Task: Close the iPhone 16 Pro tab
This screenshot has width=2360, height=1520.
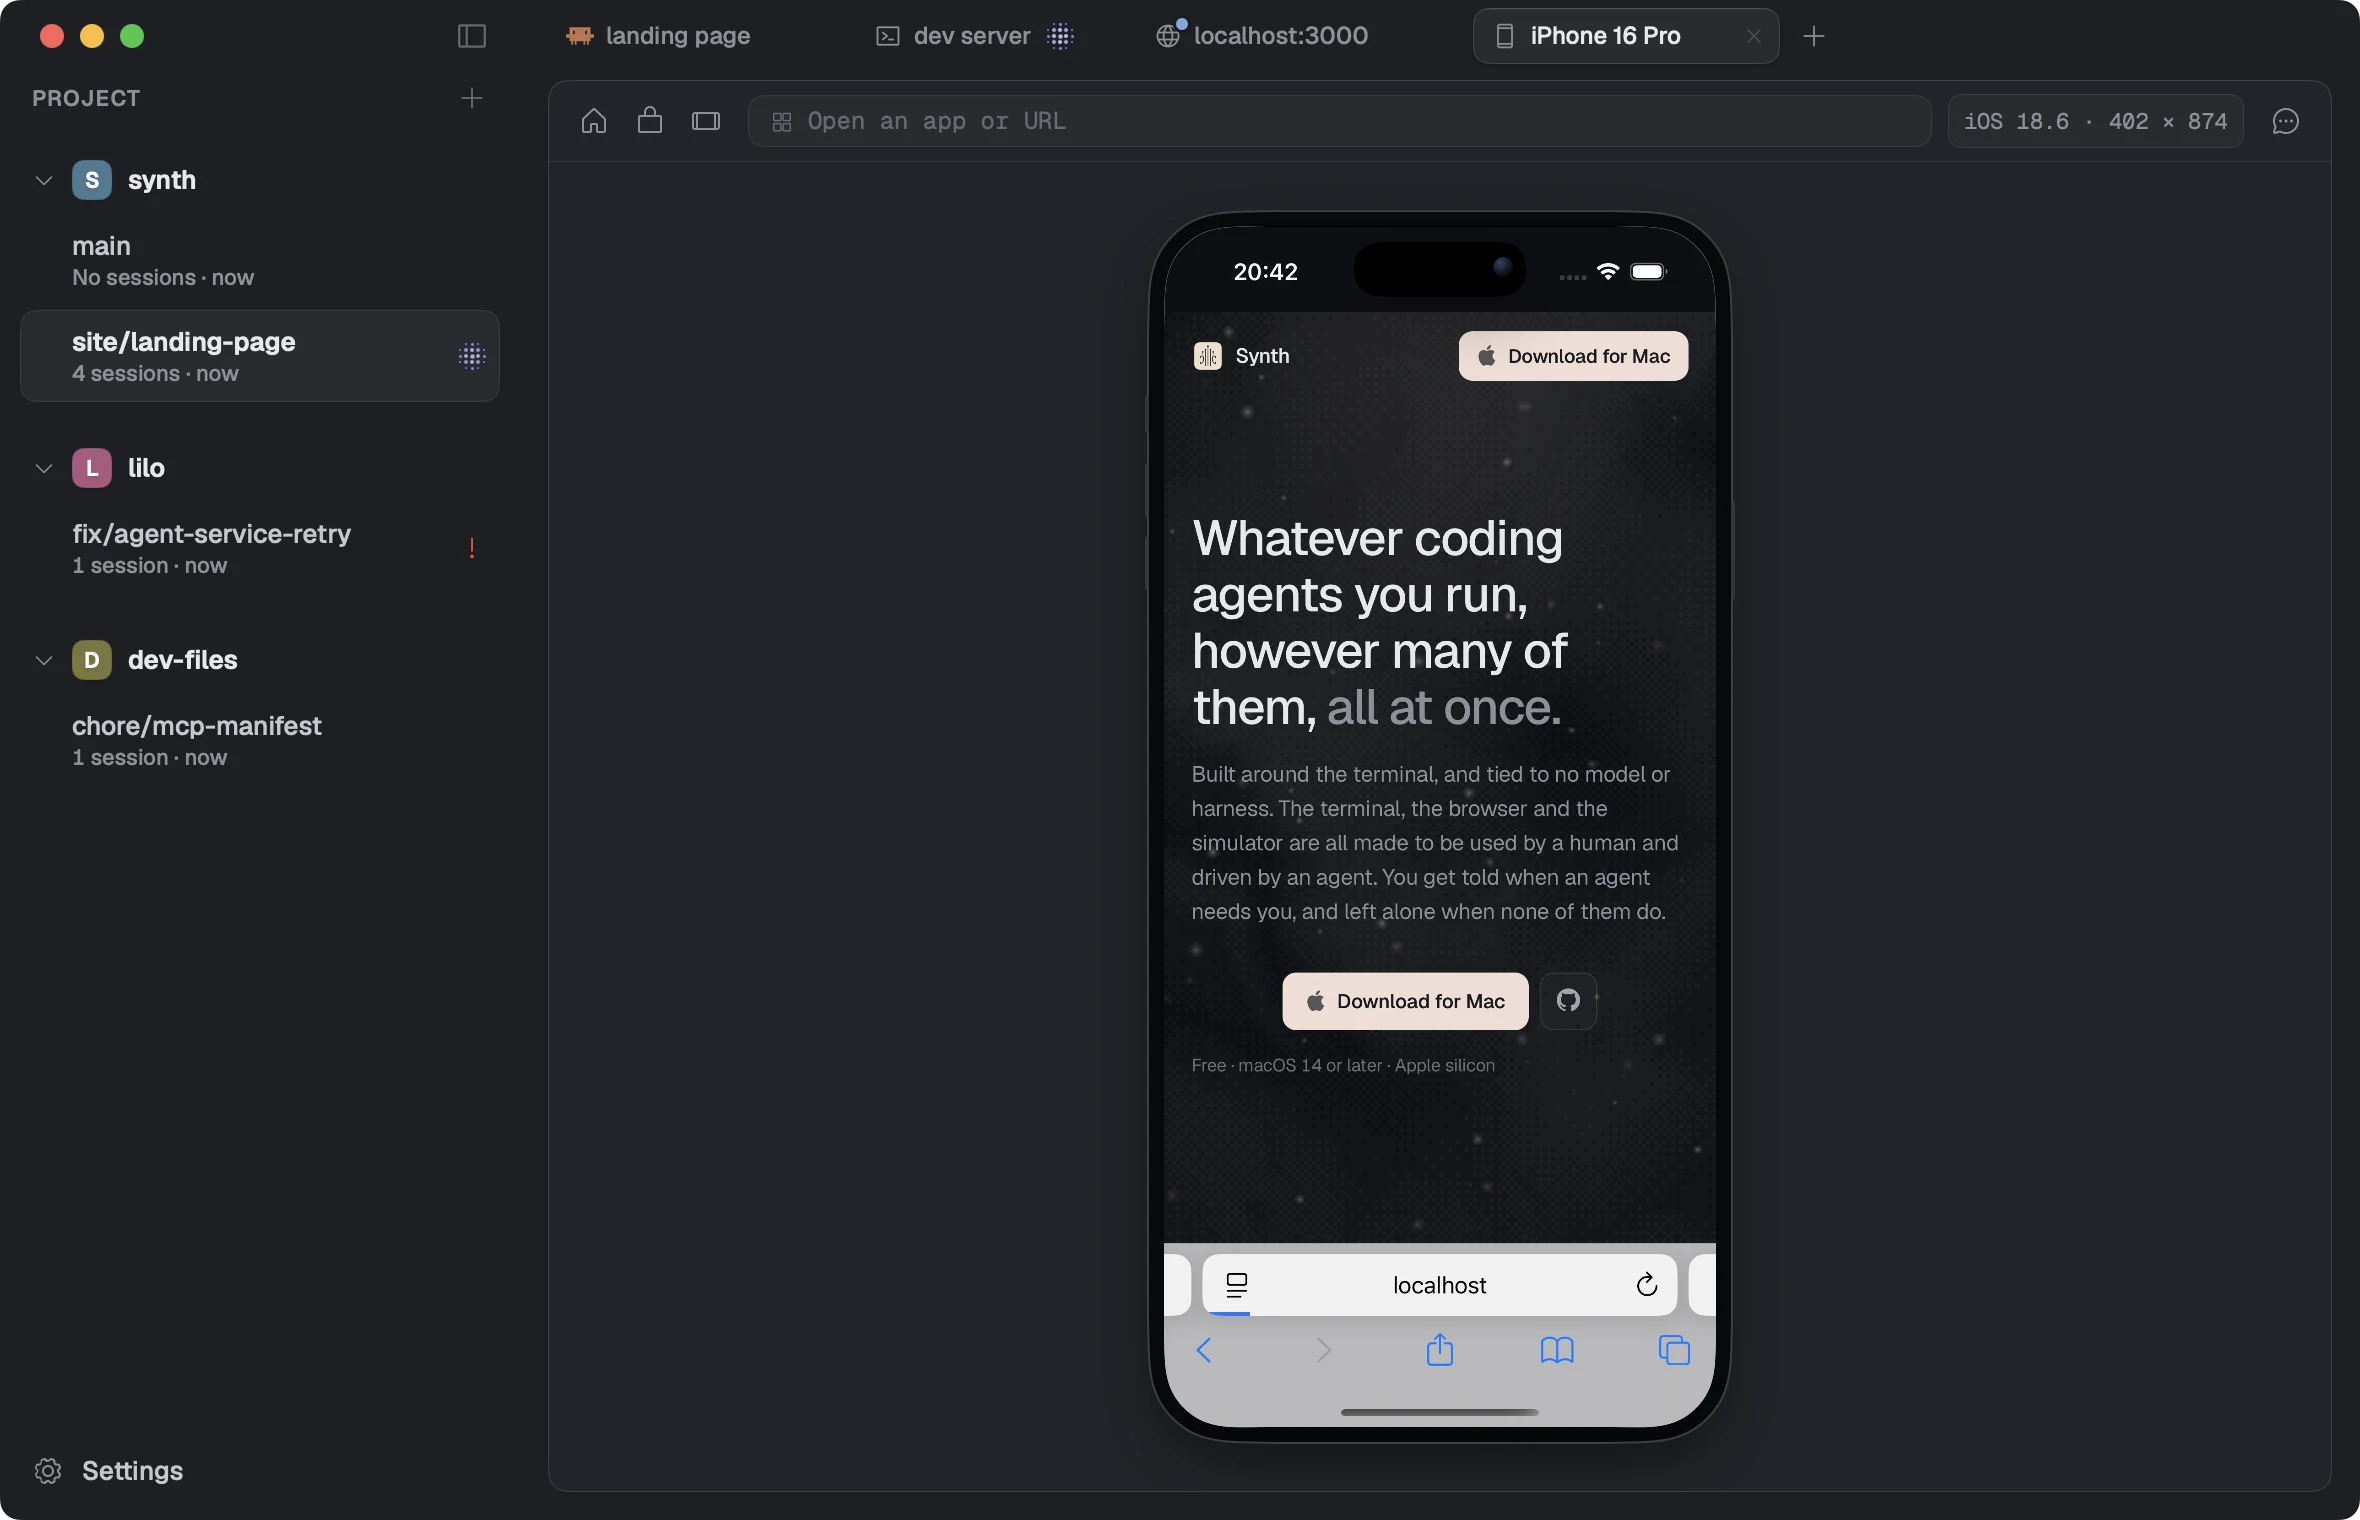Action: tap(1753, 36)
